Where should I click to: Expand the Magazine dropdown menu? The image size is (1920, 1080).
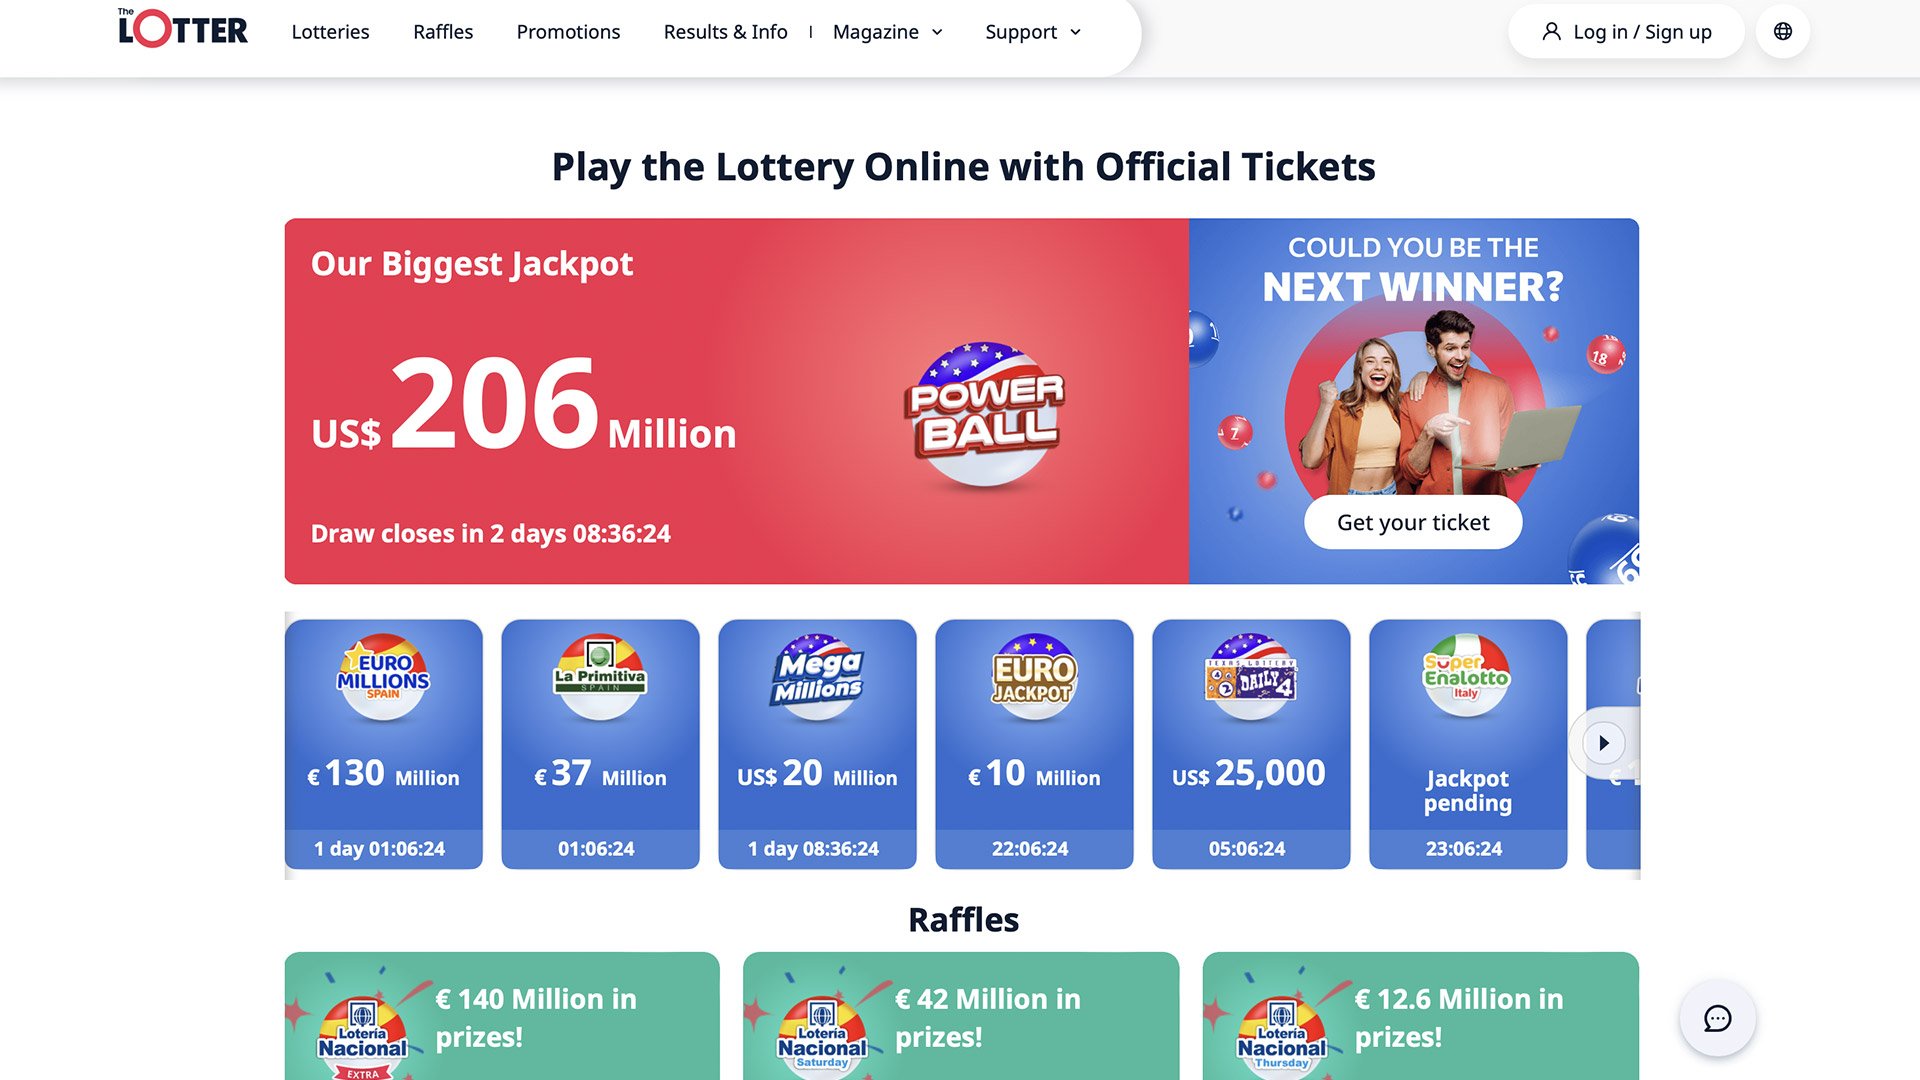click(x=888, y=32)
